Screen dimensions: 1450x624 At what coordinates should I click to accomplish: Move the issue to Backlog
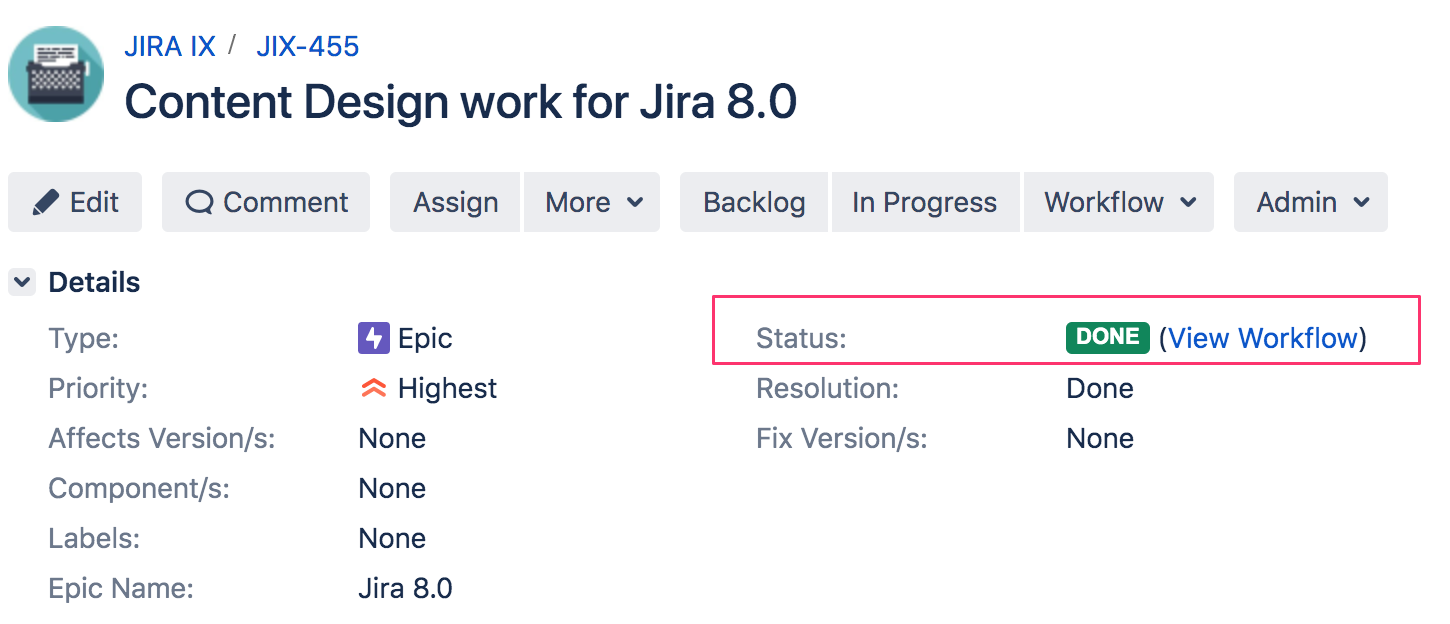[x=754, y=202]
